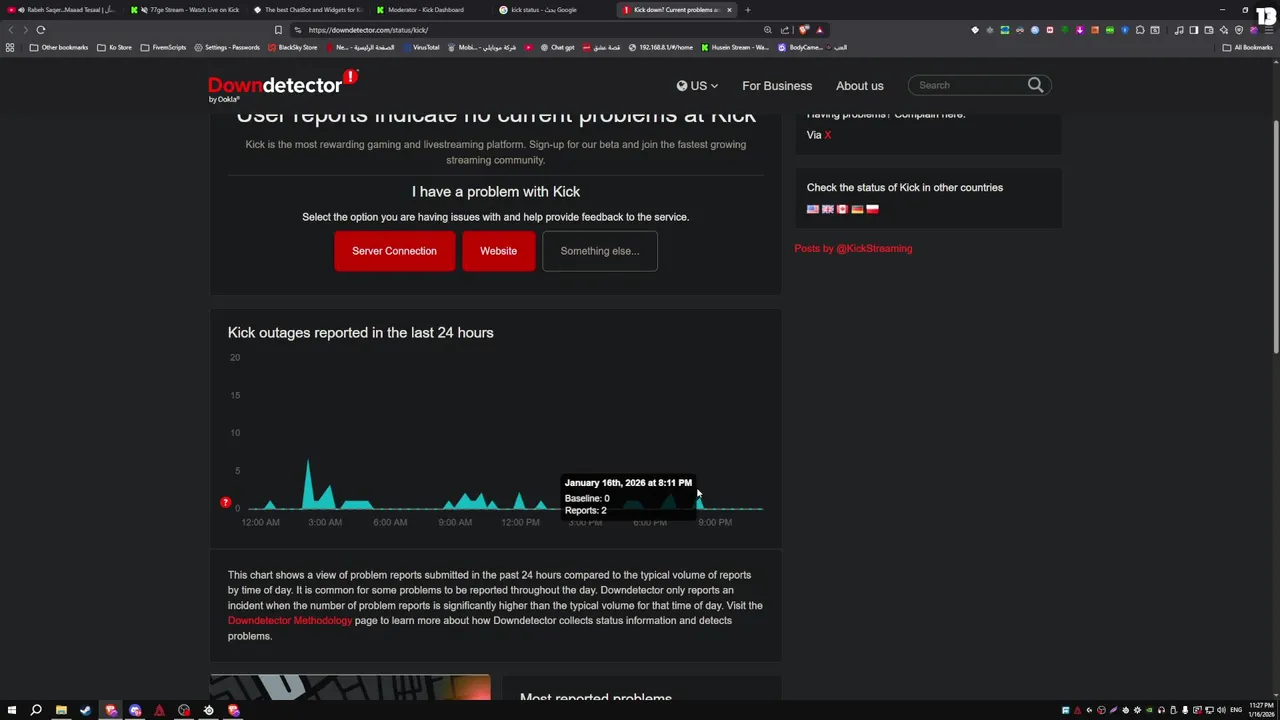
Task: Open a new browser tab
Action: (x=747, y=10)
